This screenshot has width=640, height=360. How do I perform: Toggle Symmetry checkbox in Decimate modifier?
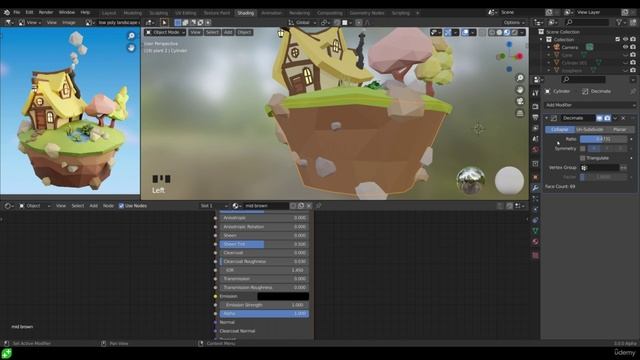pyautogui.click(x=582, y=149)
